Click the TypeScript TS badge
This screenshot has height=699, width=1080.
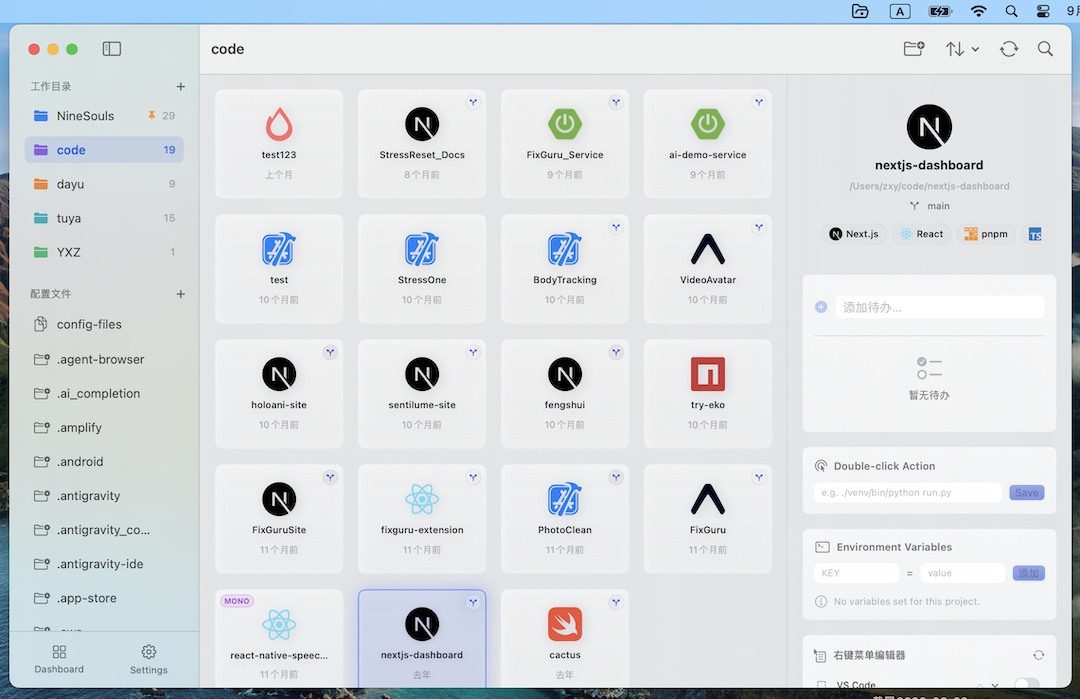tap(1035, 234)
